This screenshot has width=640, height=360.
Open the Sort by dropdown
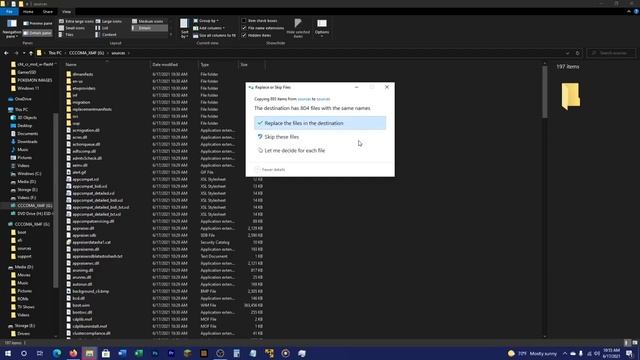[x=184, y=29]
